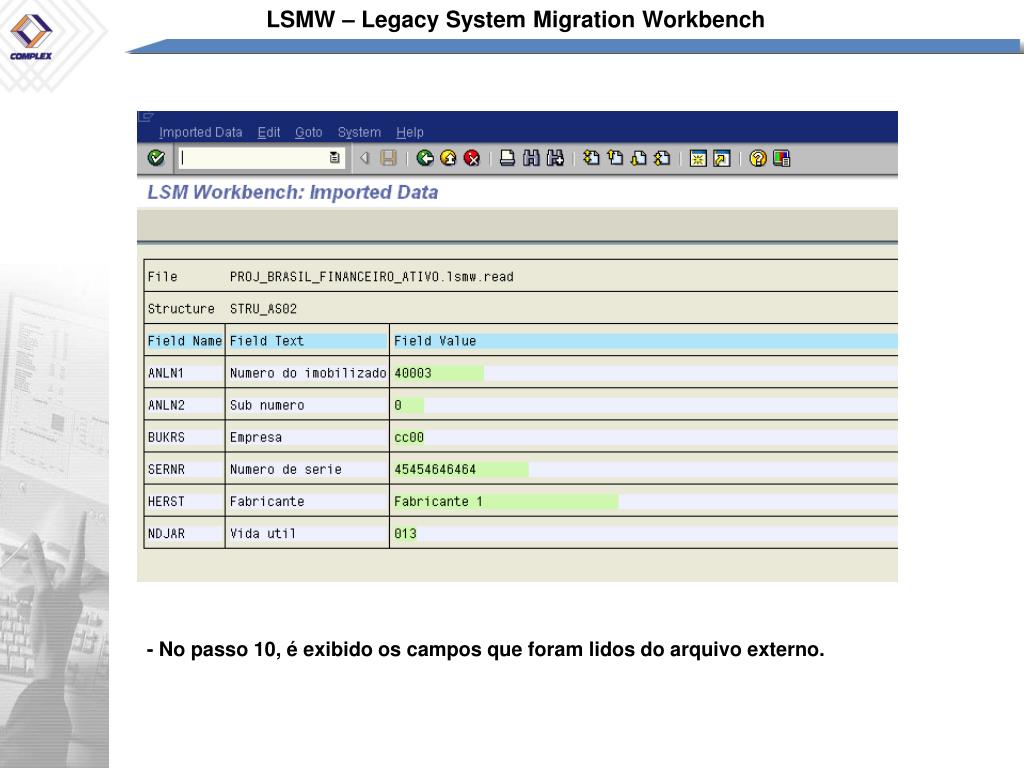Cancel with the red Cancel icon
The width and height of the screenshot is (1024, 768).
point(472,158)
